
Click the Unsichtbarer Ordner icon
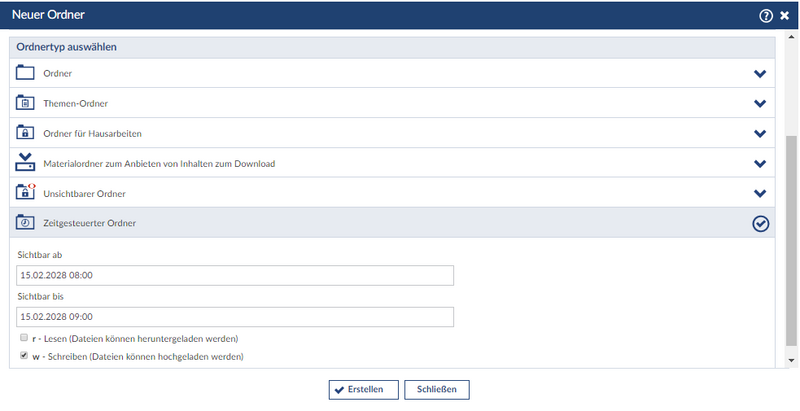click(x=25, y=192)
